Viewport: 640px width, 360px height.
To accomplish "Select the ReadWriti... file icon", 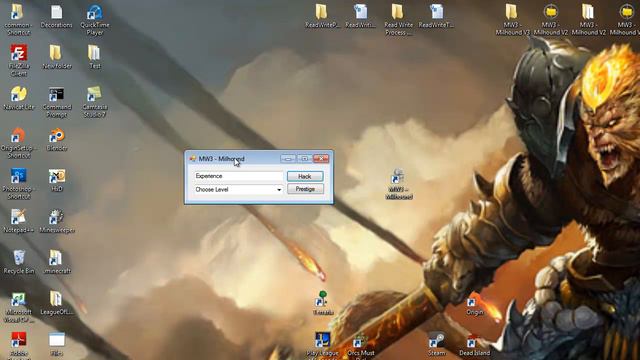I will point(360,16).
